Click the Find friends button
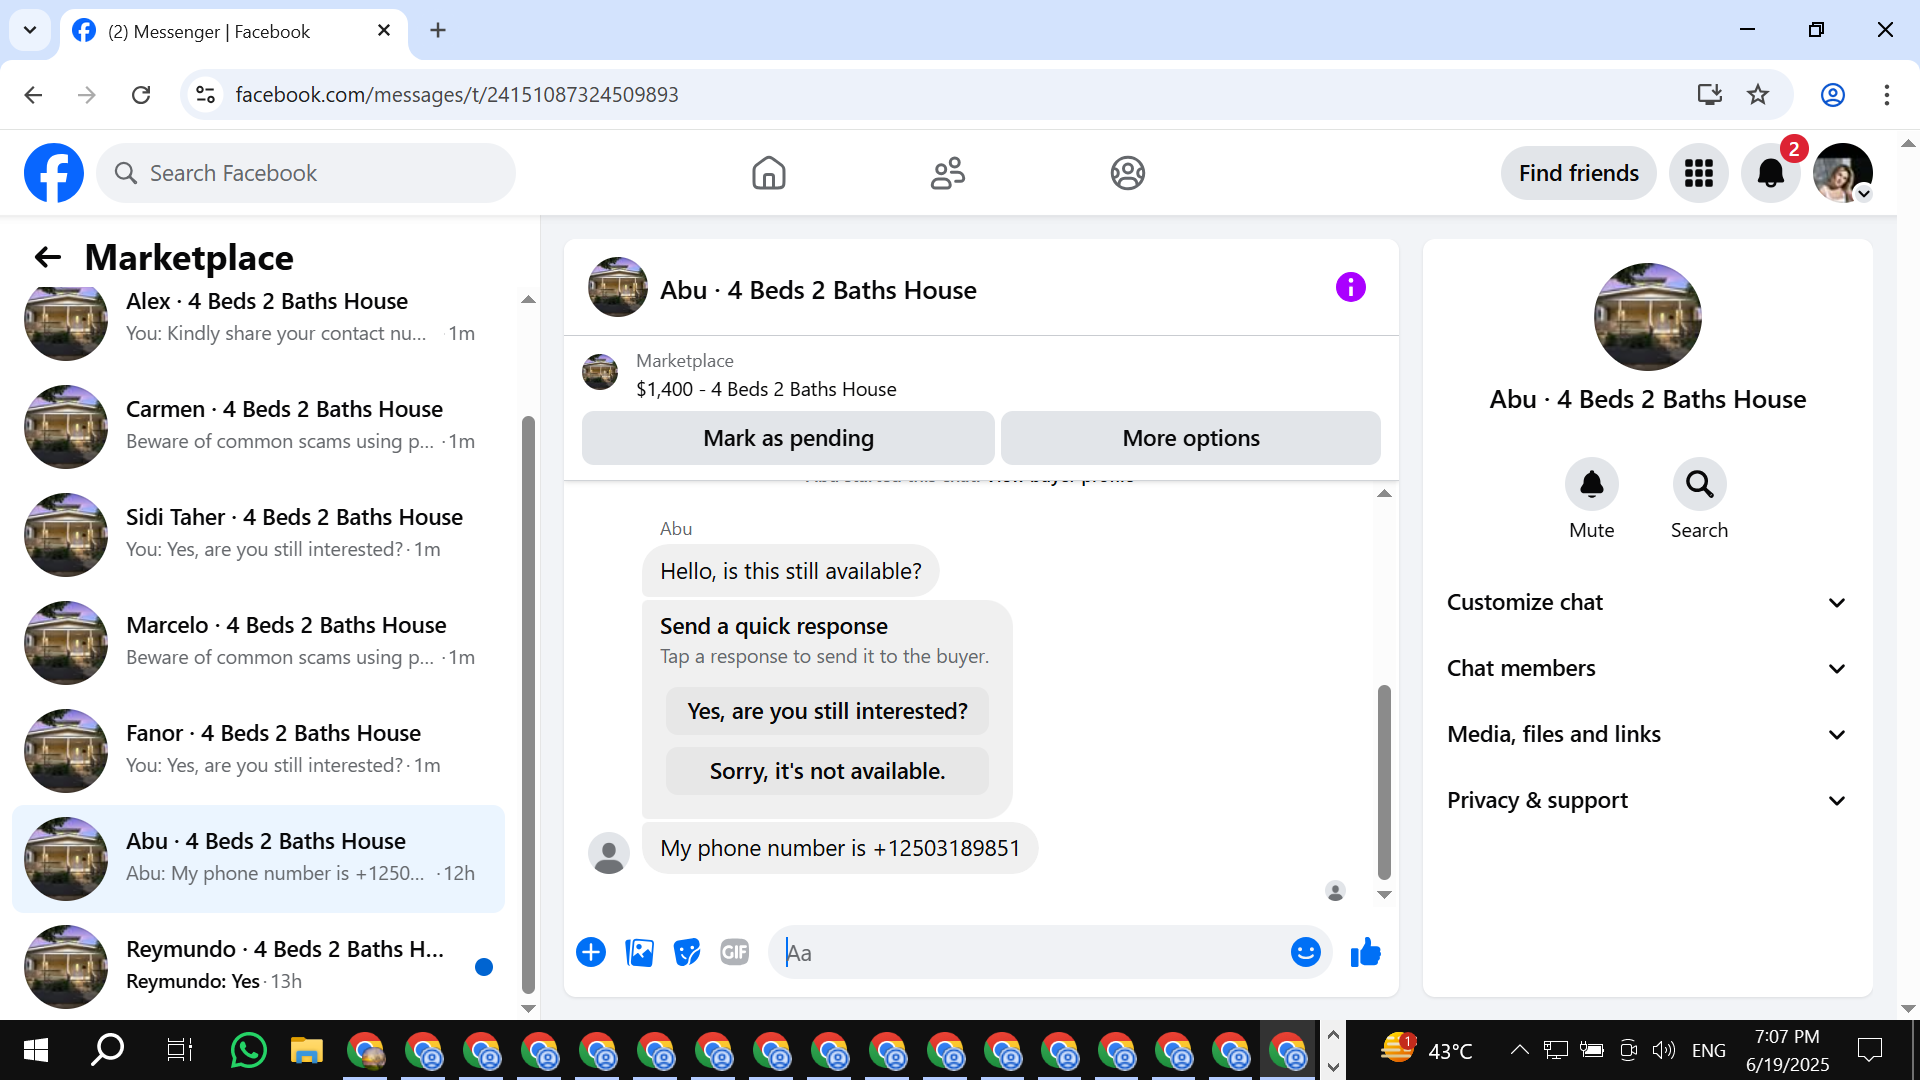Viewport: 1920px width, 1080px height. tap(1578, 173)
